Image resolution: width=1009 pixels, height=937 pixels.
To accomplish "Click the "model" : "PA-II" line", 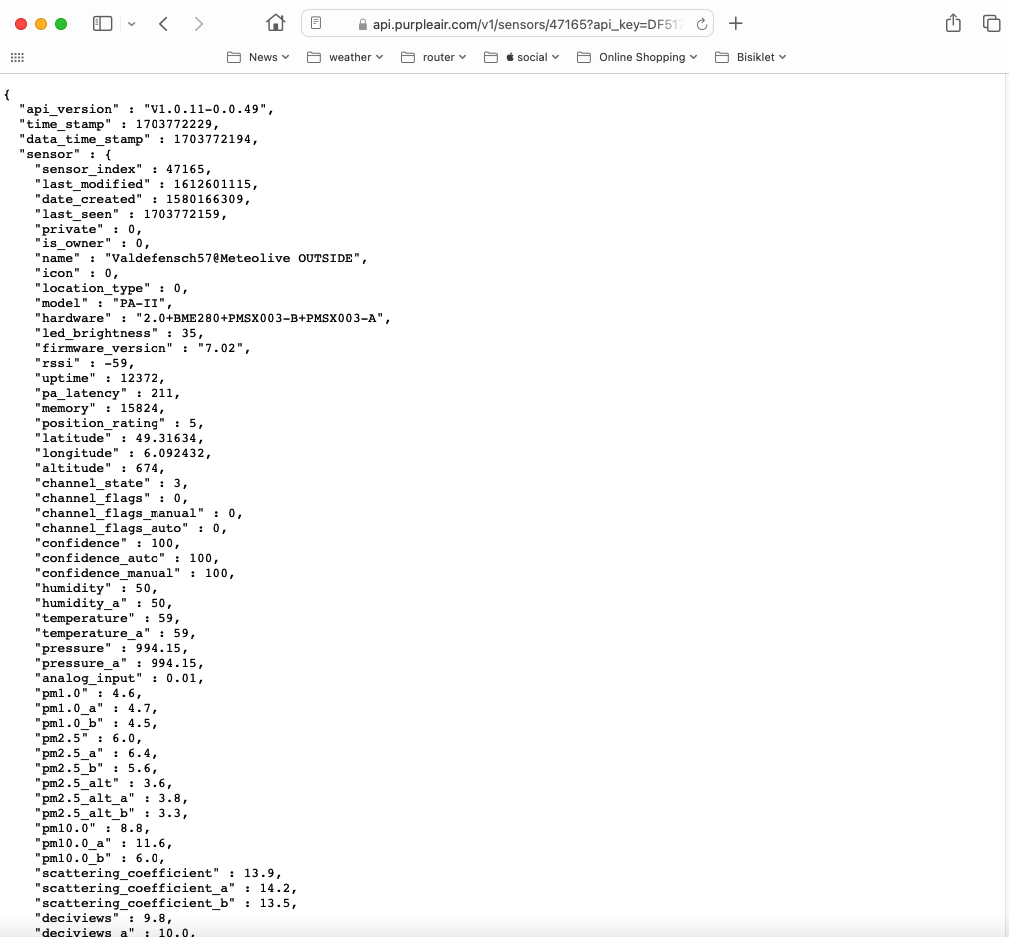I will [x=104, y=303].
